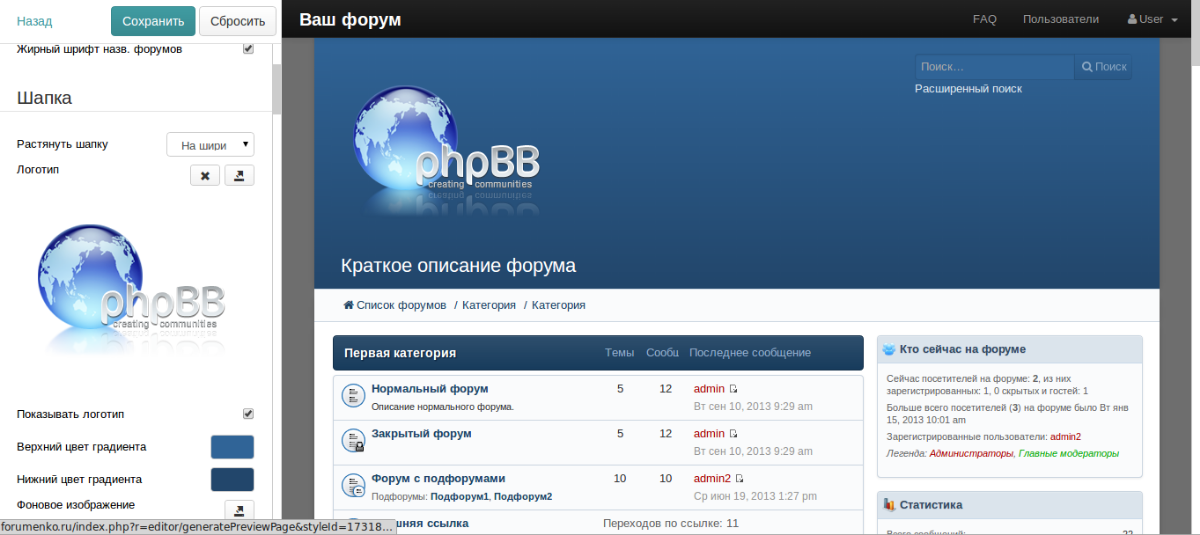Image resolution: width=1200 pixels, height=535 pixels.
Task: Click the Краткое описание форума text
Action: pos(458,266)
